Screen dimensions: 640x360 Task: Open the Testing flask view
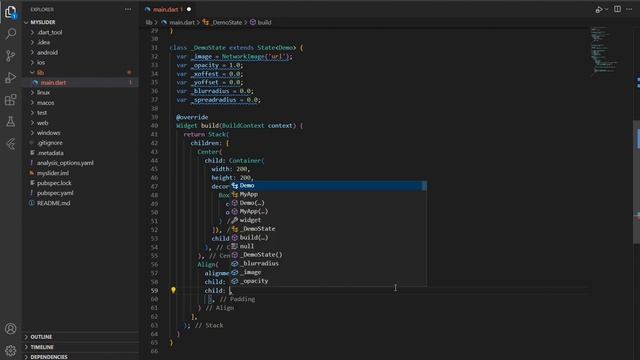pos(11,121)
